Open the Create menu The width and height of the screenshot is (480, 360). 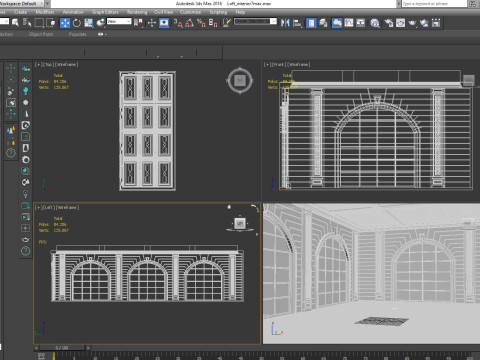pyautogui.click(x=20, y=12)
